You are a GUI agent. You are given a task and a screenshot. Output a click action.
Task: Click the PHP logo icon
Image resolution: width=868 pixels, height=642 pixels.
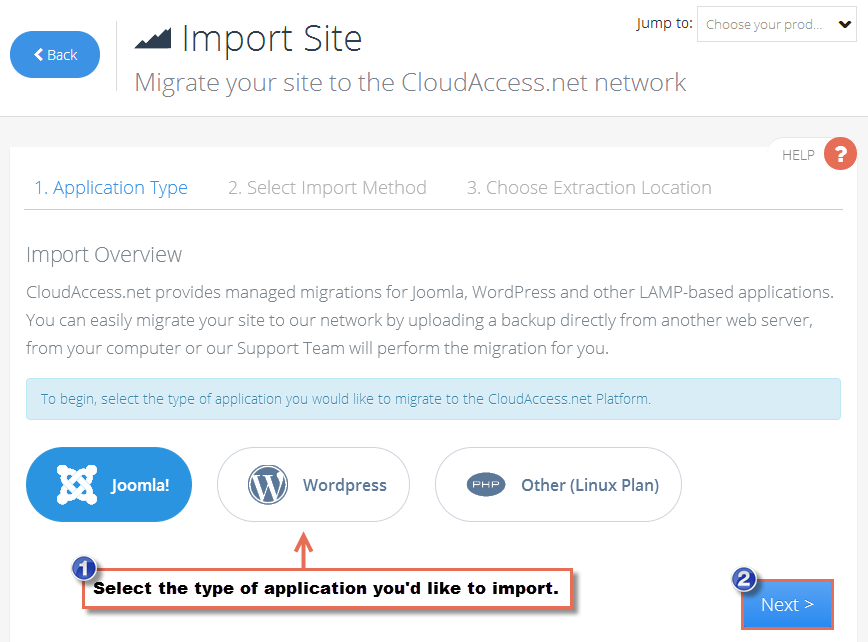tap(486, 484)
